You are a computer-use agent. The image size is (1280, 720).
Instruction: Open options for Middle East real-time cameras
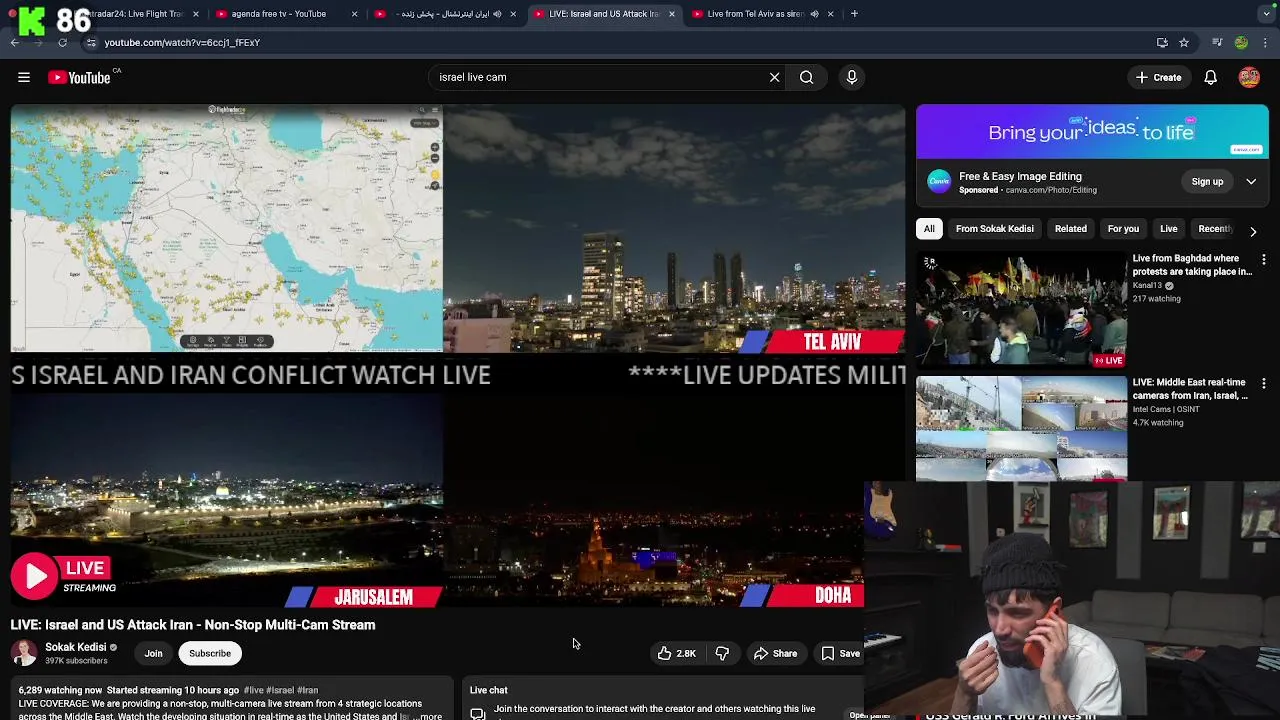click(x=1264, y=384)
